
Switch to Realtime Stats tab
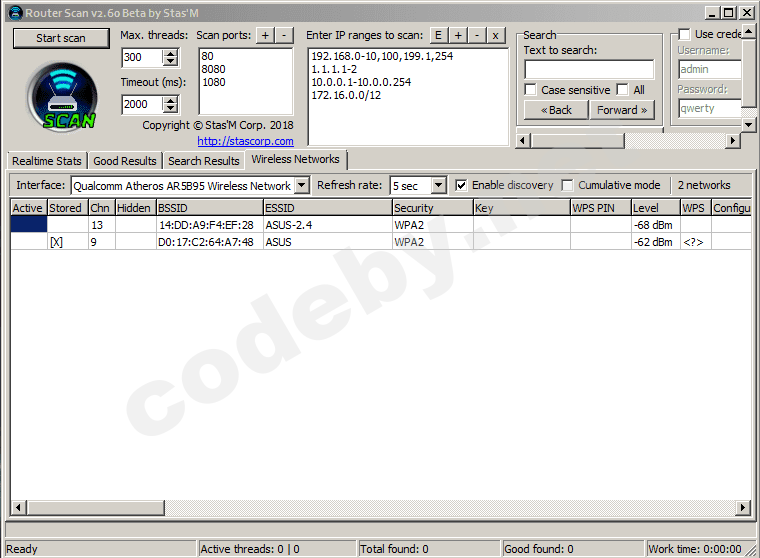pos(47,161)
